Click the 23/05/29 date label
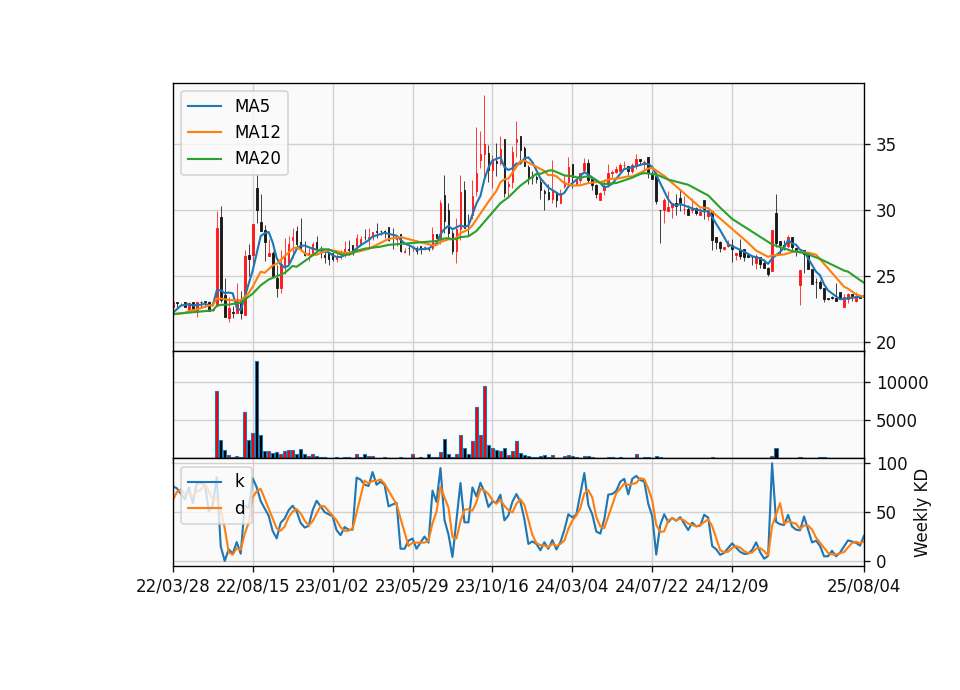This screenshot has width=960, height=690. tap(411, 586)
